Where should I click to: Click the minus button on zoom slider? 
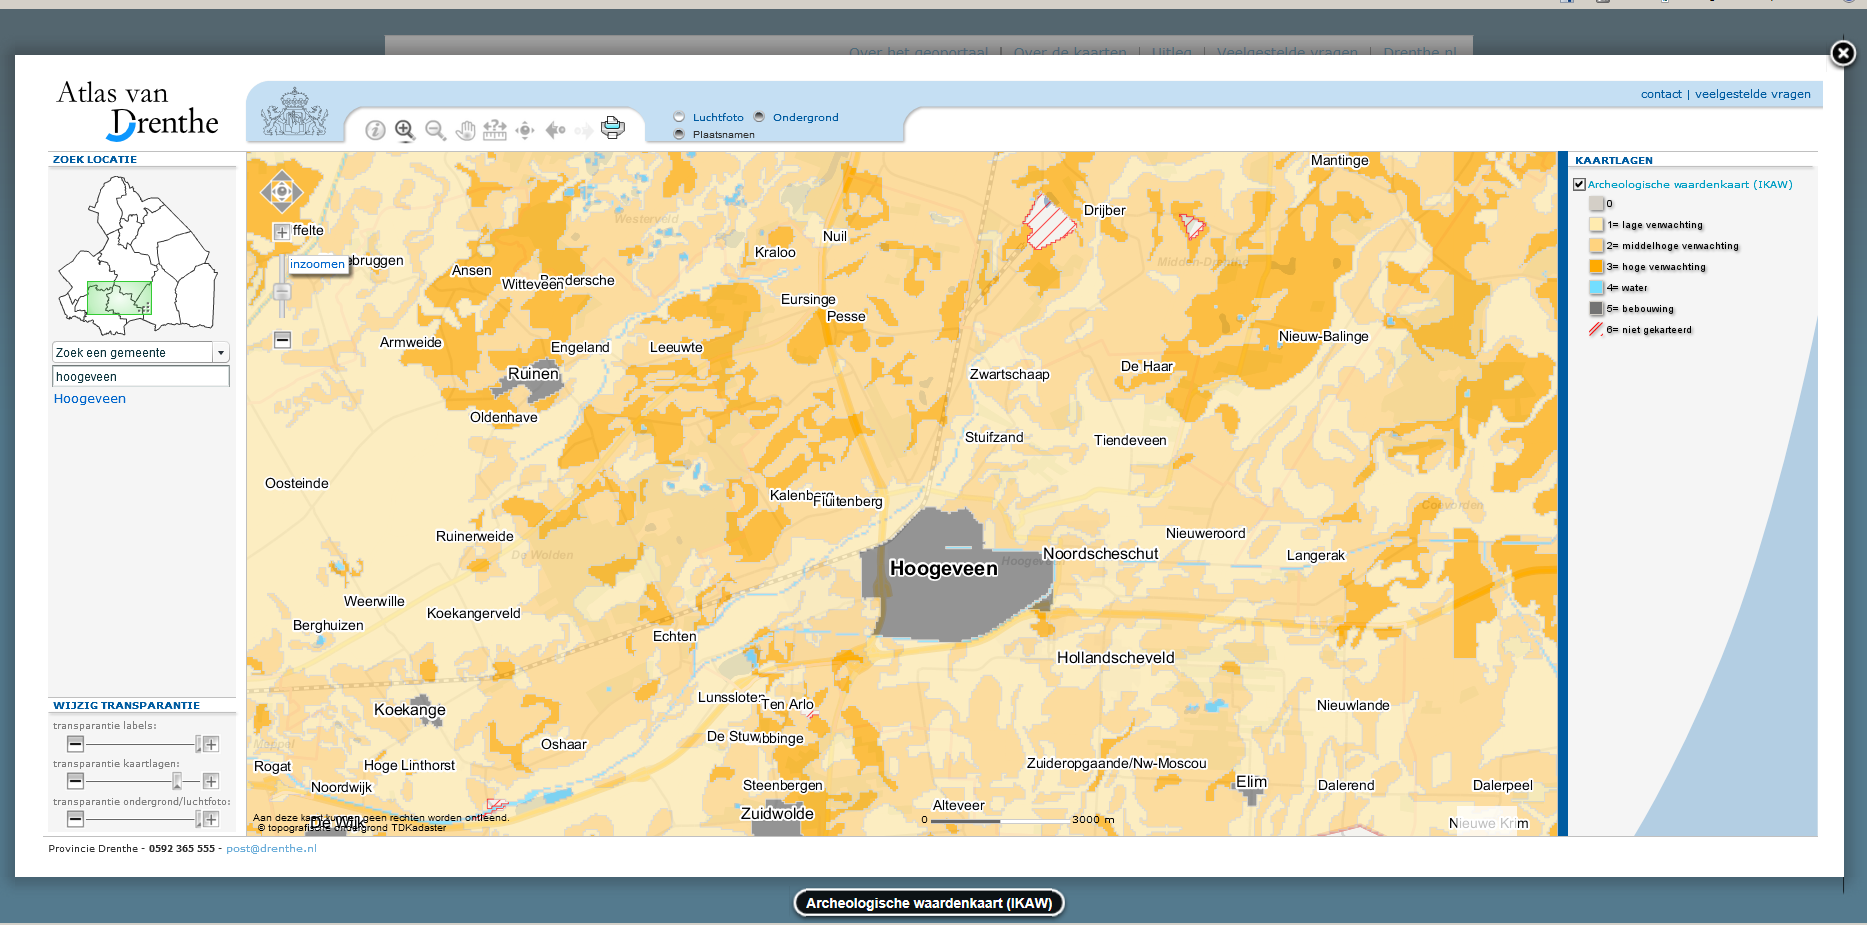(282, 340)
